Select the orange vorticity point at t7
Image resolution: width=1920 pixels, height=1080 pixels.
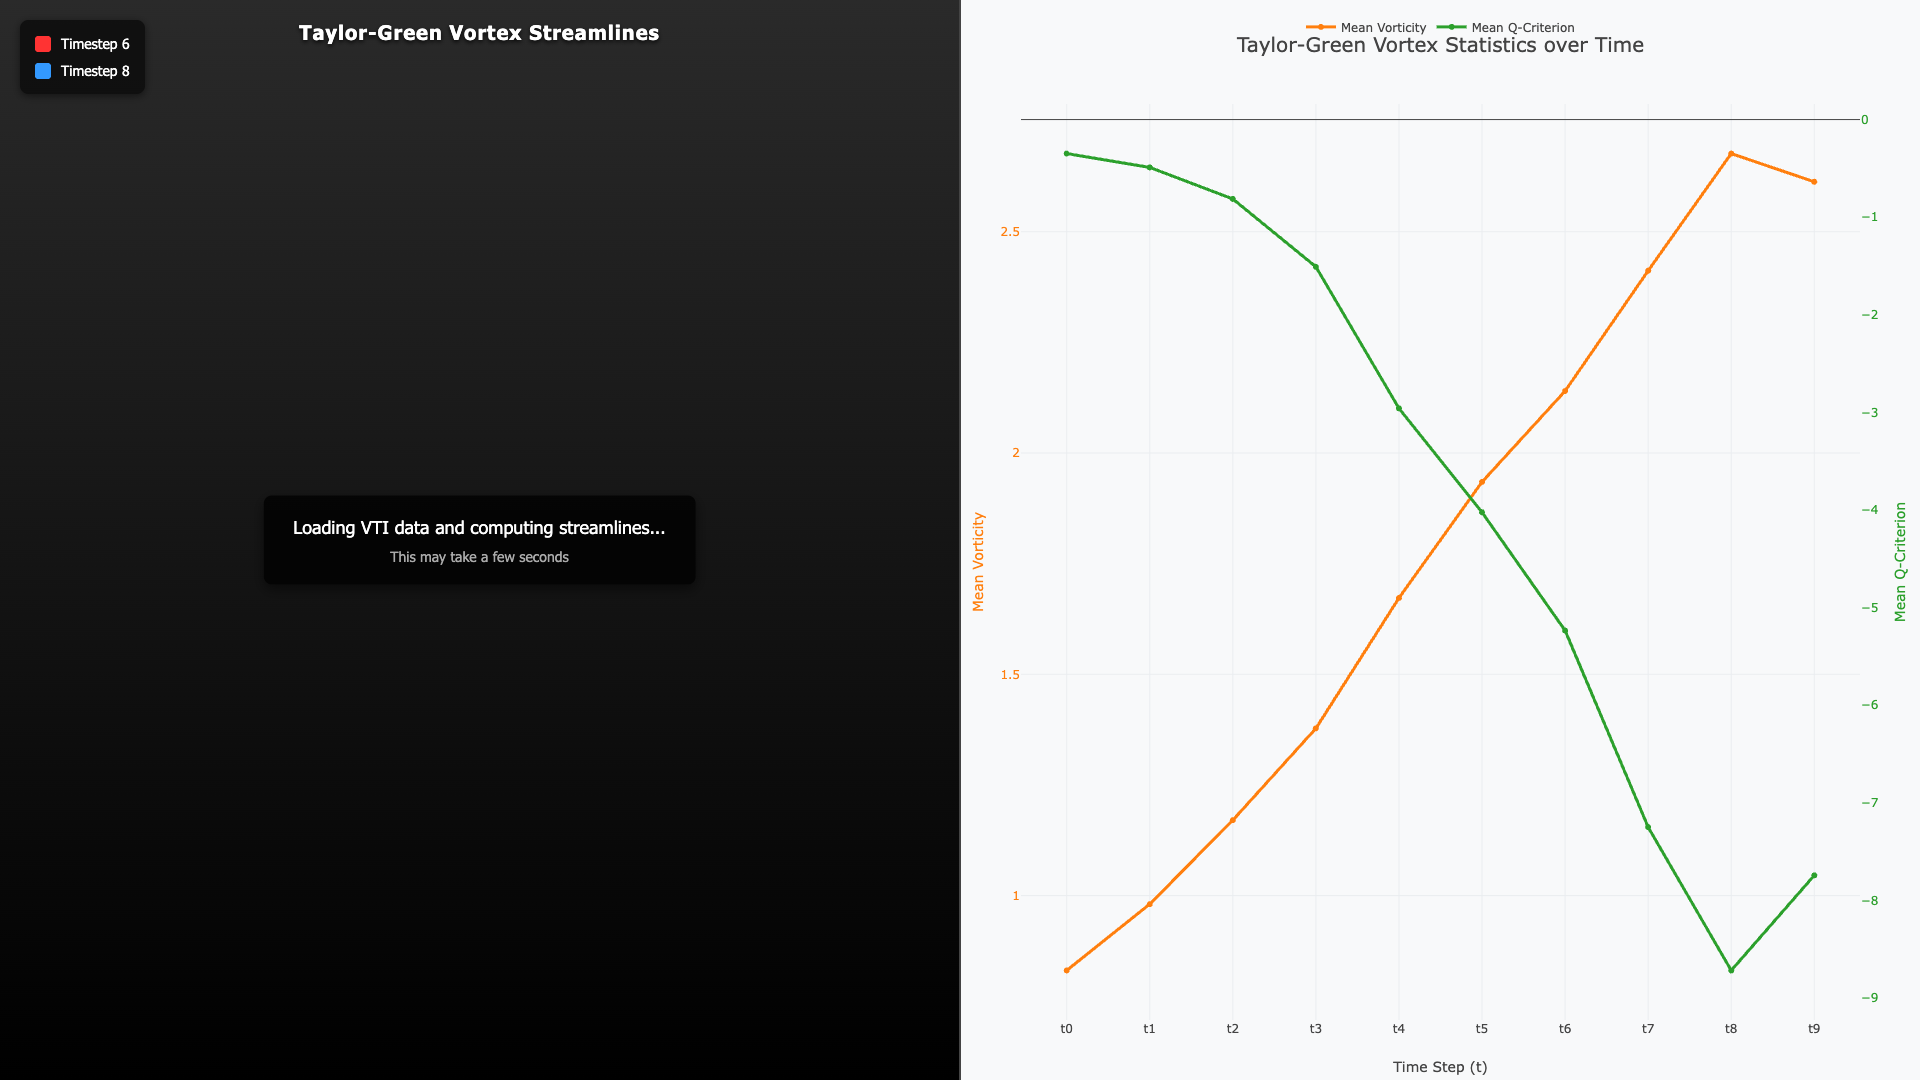(x=1648, y=271)
